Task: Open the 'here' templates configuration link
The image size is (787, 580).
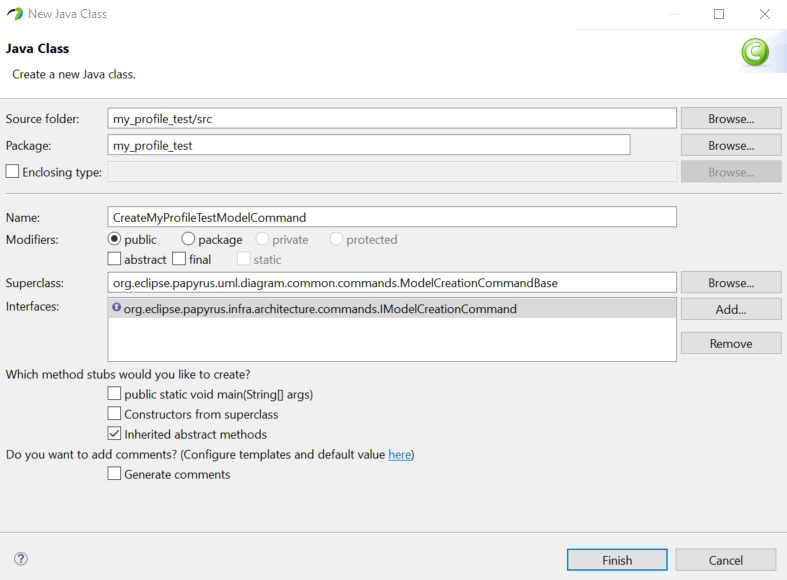Action: [x=400, y=455]
